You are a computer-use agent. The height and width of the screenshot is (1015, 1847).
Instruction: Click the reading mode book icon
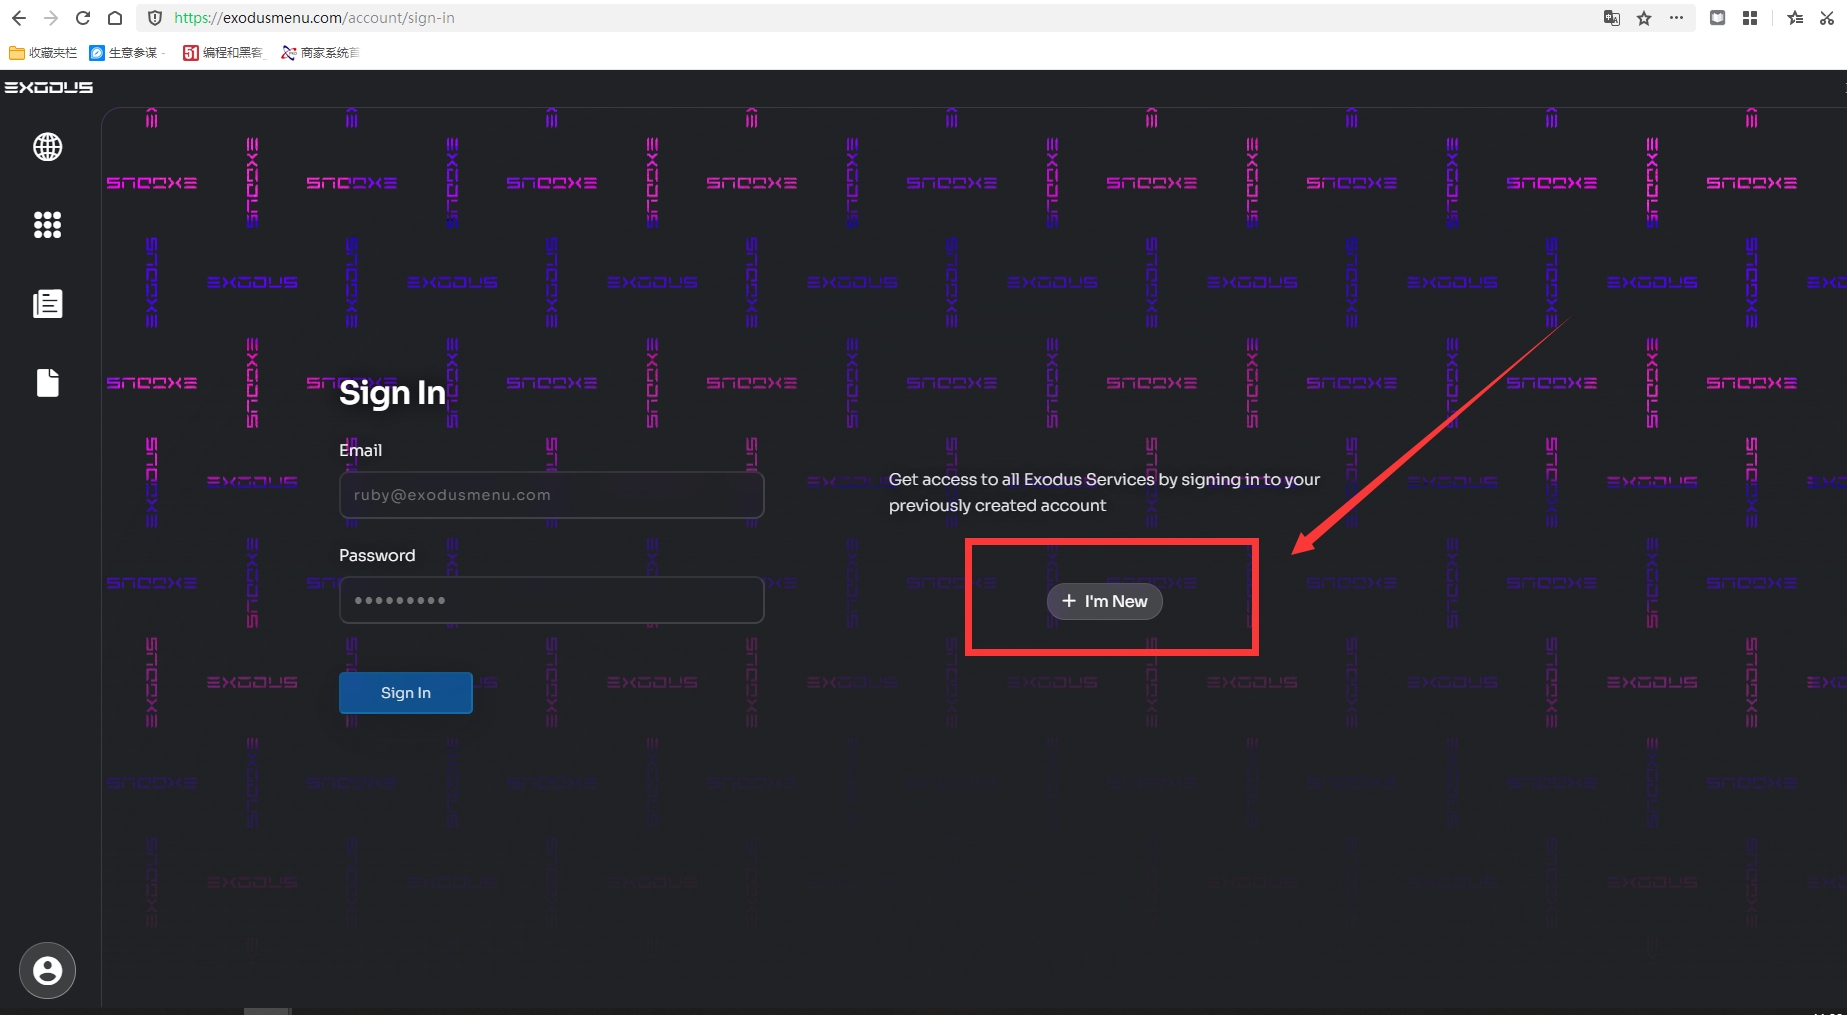point(1717,18)
